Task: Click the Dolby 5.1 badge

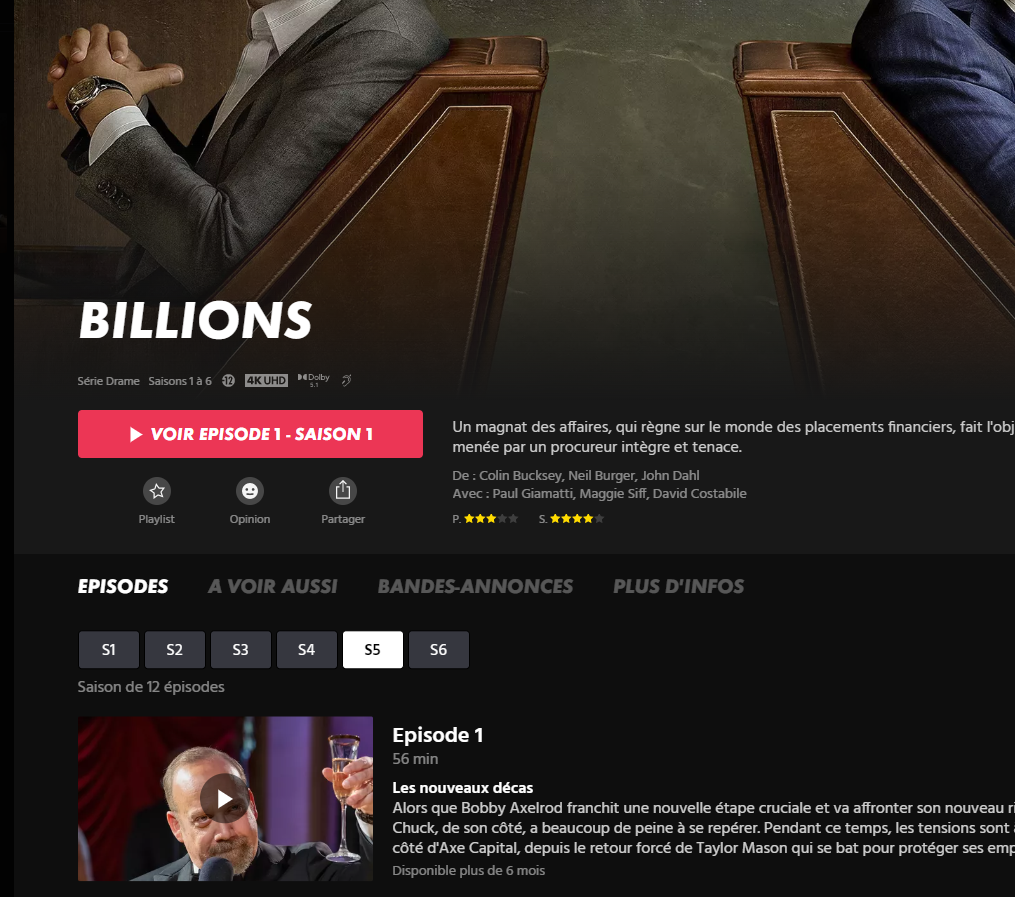Action: (314, 380)
